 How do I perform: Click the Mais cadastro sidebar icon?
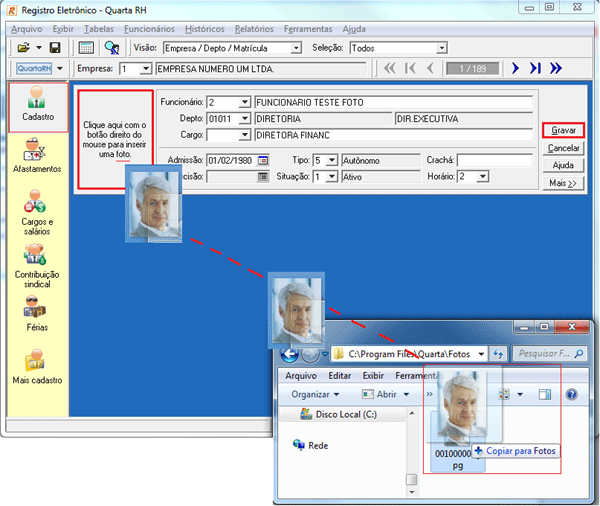(x=37, y=365)
